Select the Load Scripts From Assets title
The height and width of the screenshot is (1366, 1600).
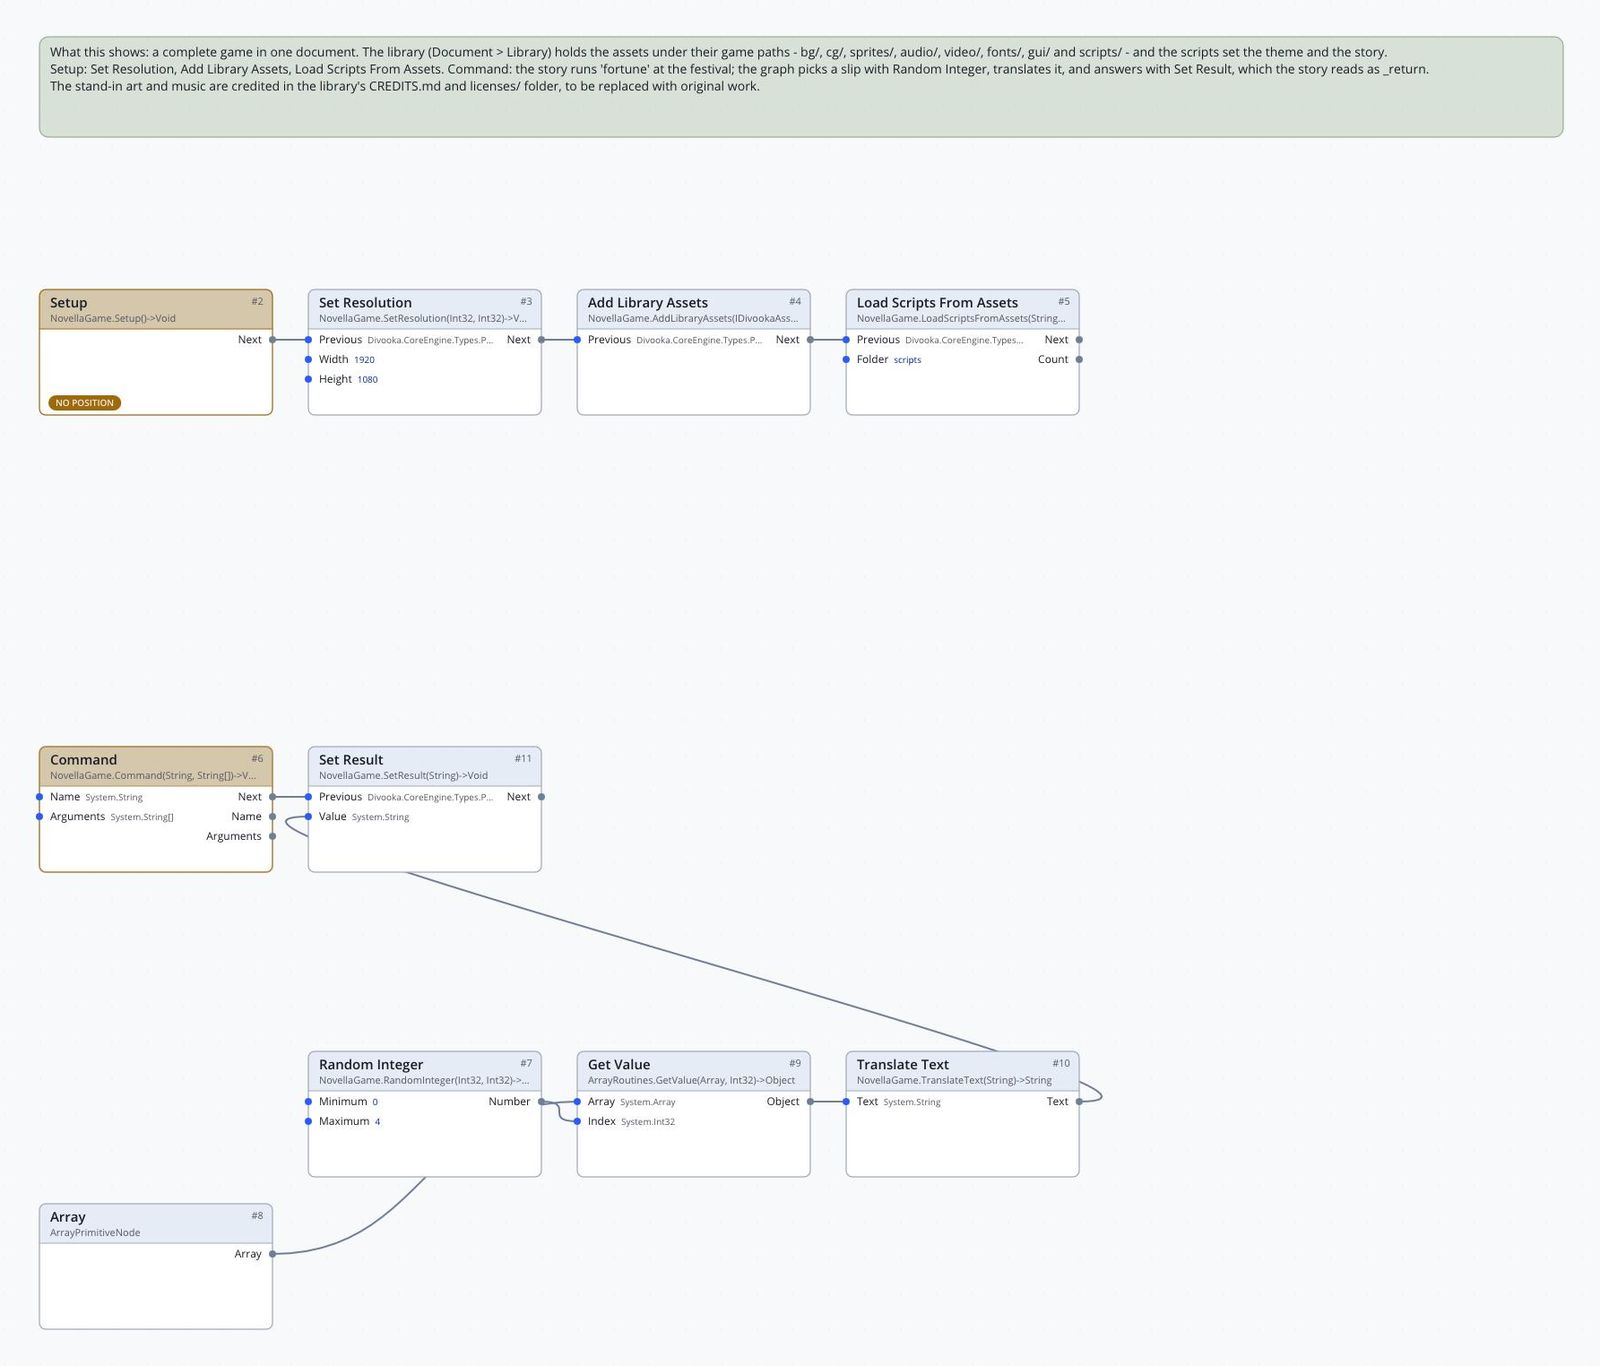coord(937,302)
